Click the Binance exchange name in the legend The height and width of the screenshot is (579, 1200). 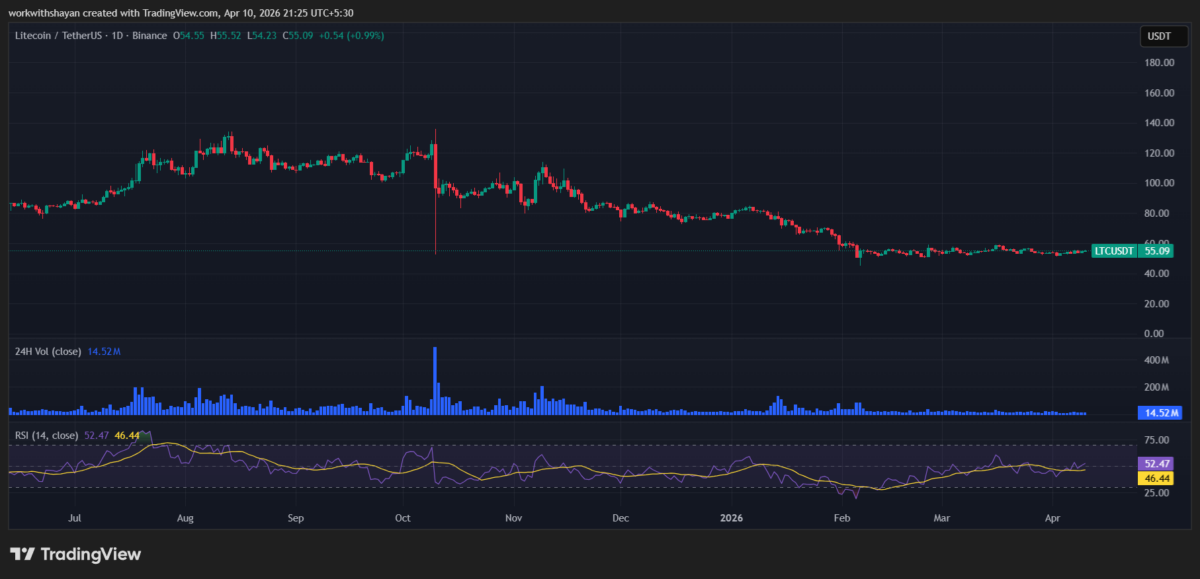coord(149,35)
